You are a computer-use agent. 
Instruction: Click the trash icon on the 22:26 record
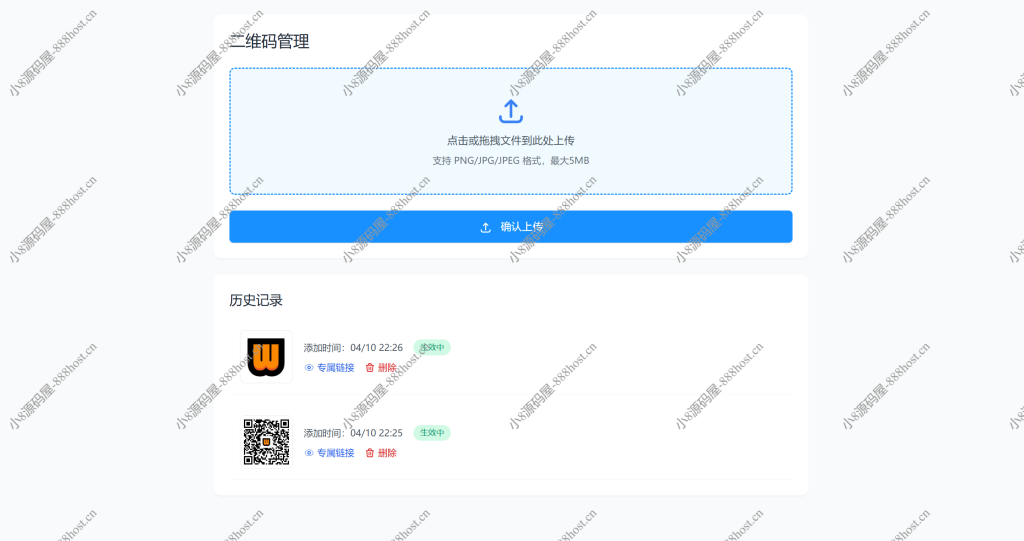click(x=370, y=368)
